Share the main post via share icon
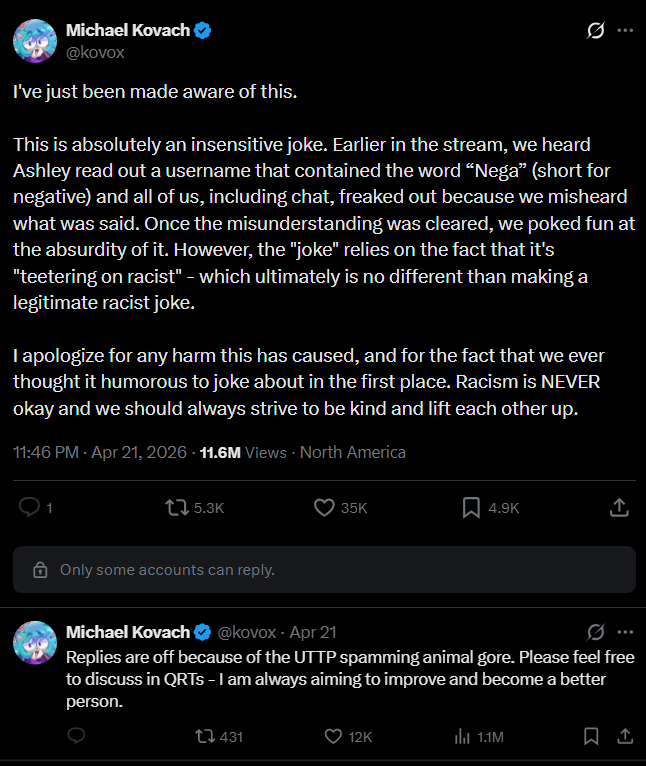646x766 pixels. point(619,508)
